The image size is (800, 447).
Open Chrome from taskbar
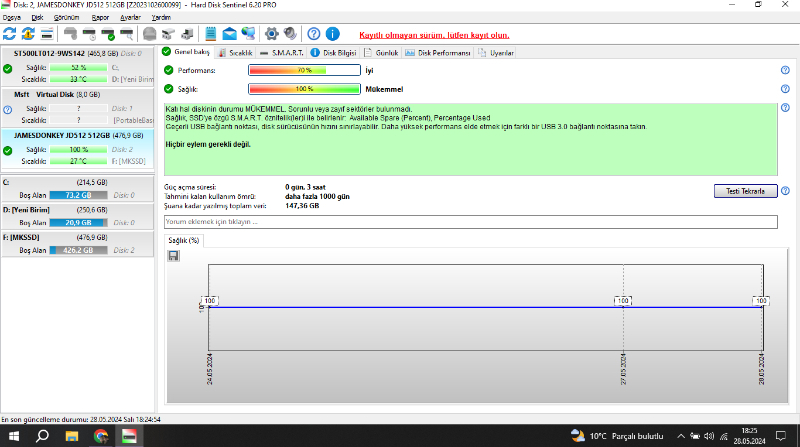pos(101,436)
